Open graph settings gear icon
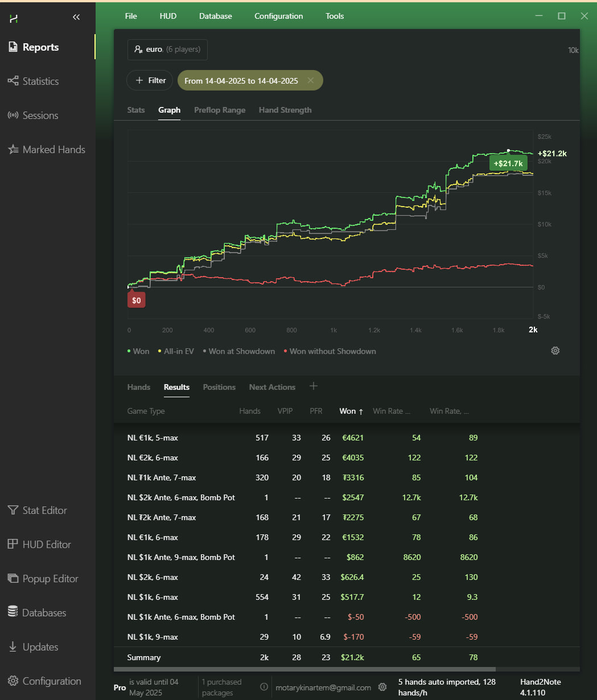The height and width of the screenshot is (700, 597). pyautogui.click(x=555, y=350)
